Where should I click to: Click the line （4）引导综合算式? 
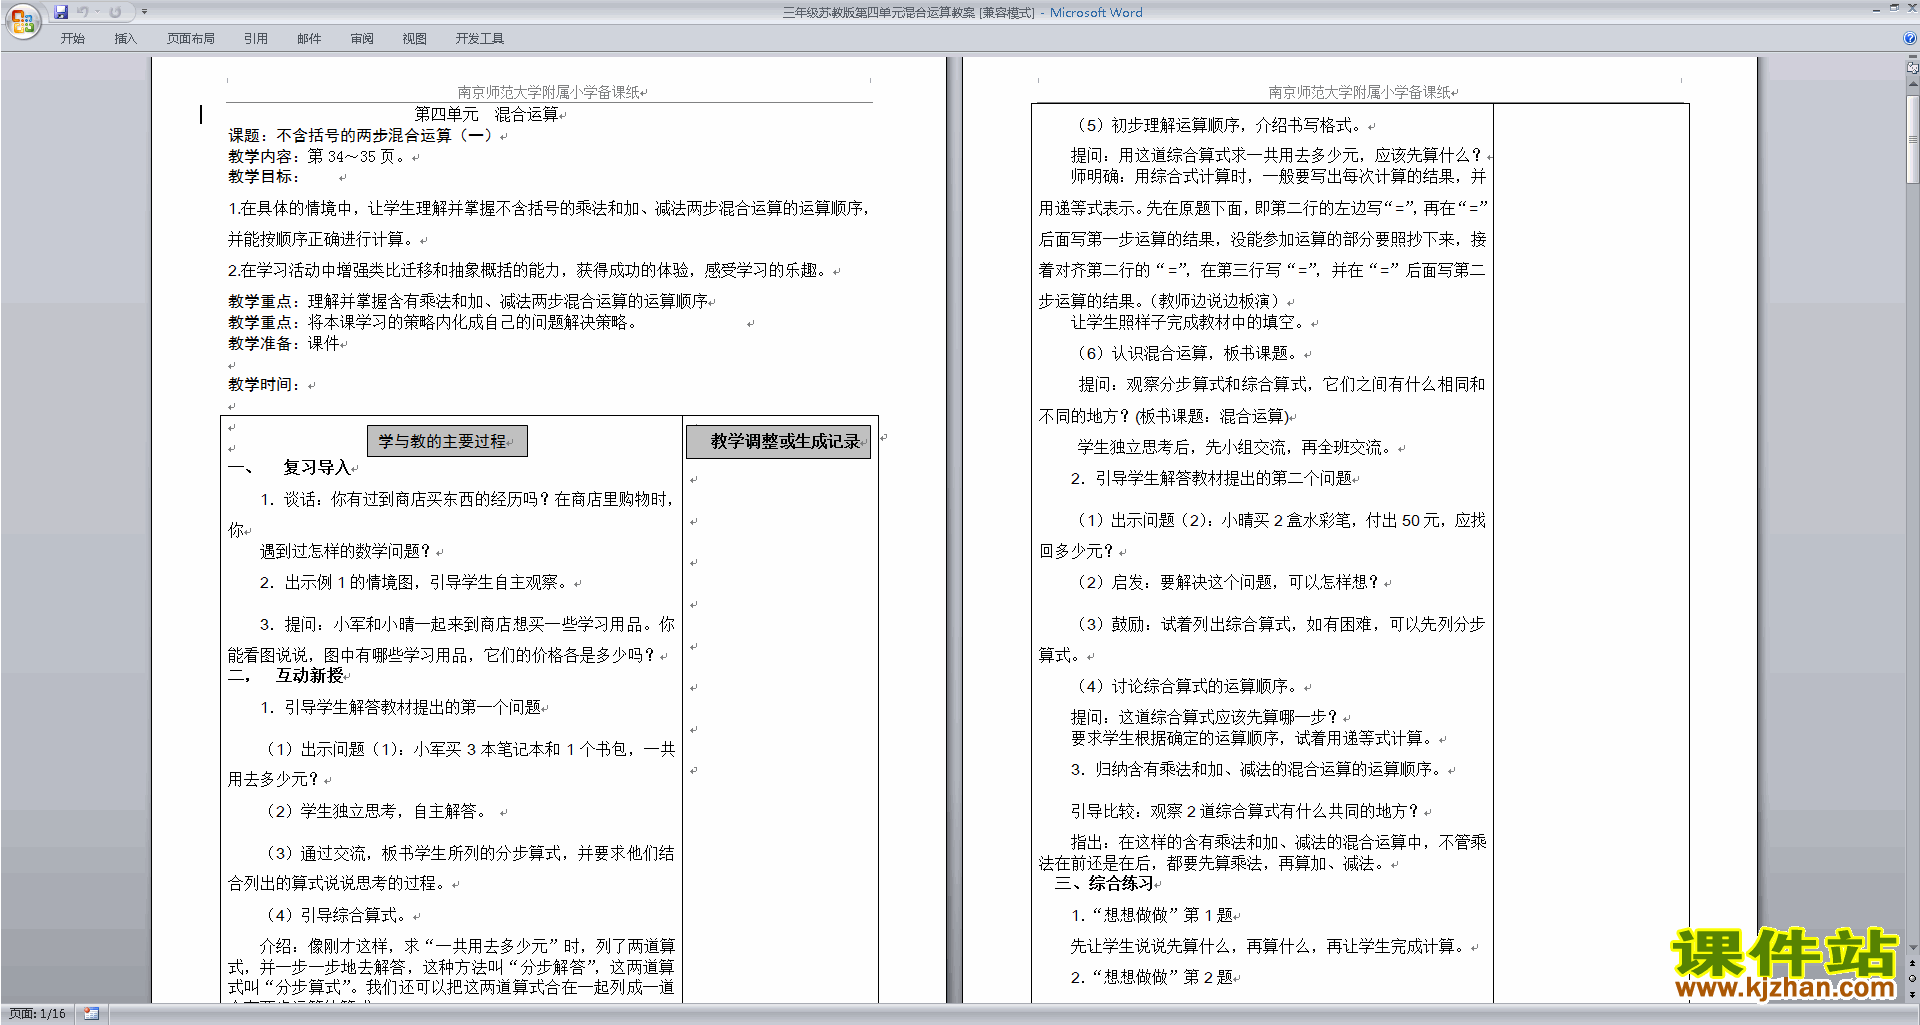(x=337, y=915)
